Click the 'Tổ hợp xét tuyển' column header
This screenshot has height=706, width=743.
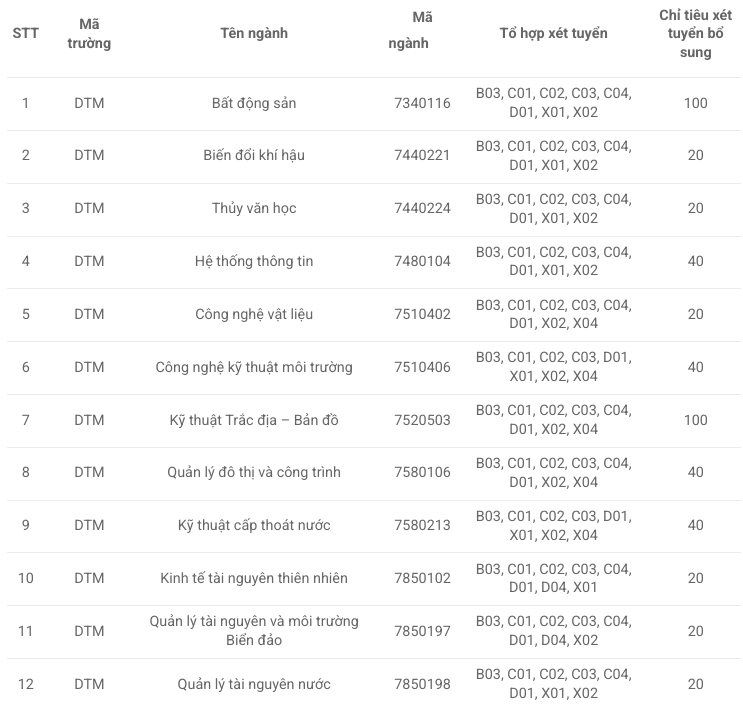pos(553,33)
